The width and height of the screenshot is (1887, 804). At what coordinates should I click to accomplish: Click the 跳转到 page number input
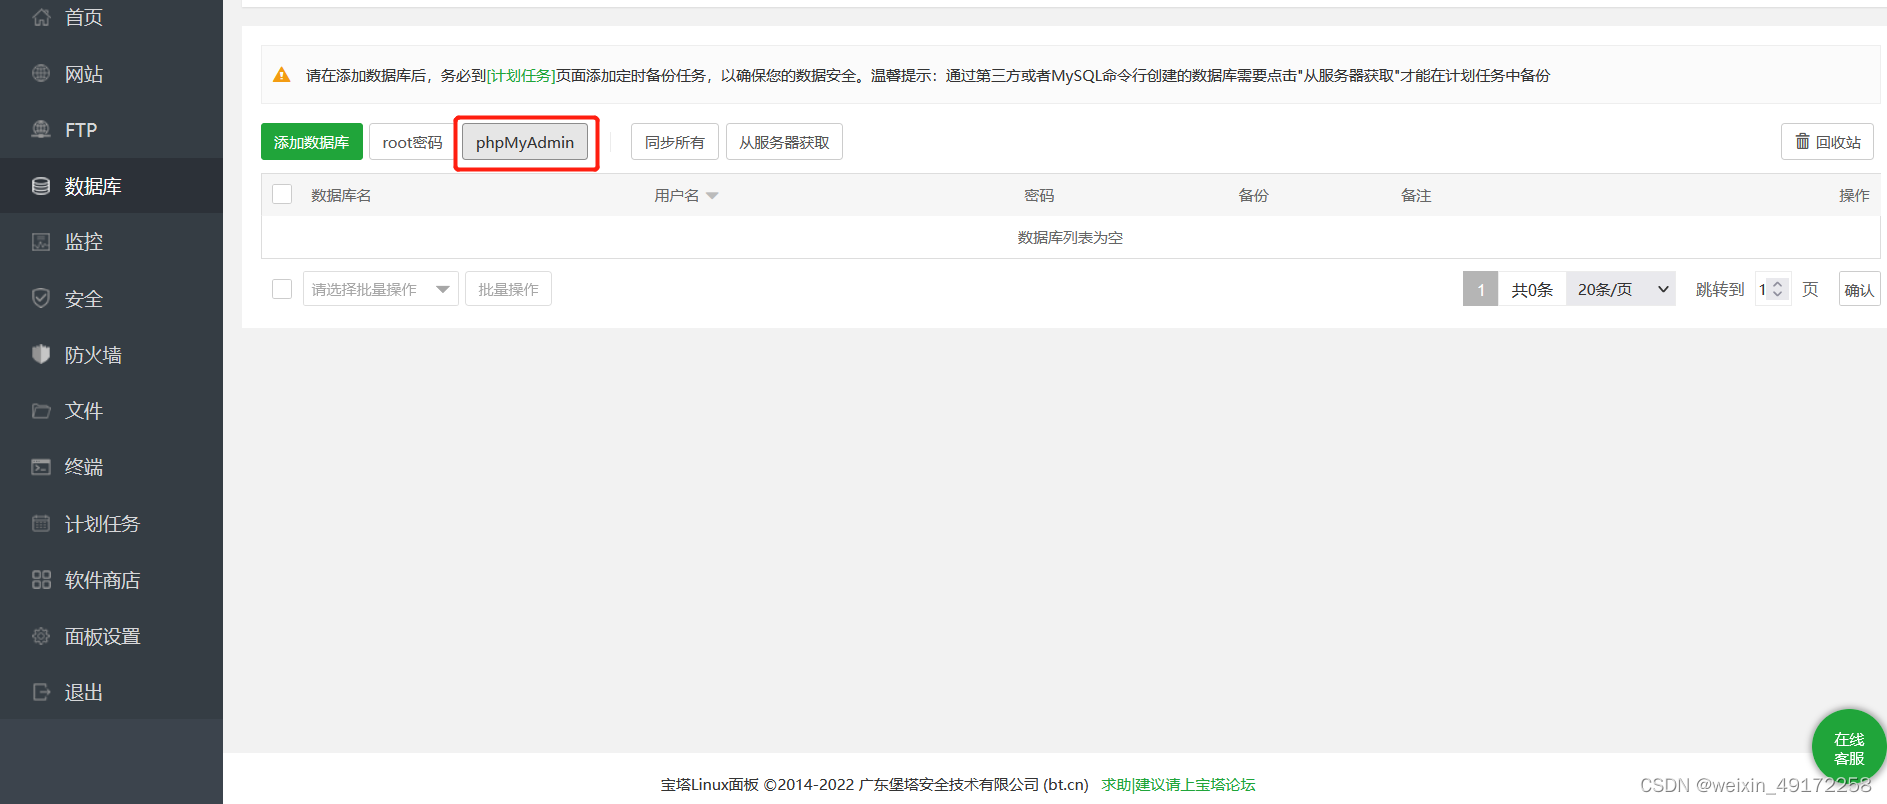coord(1772,289)
